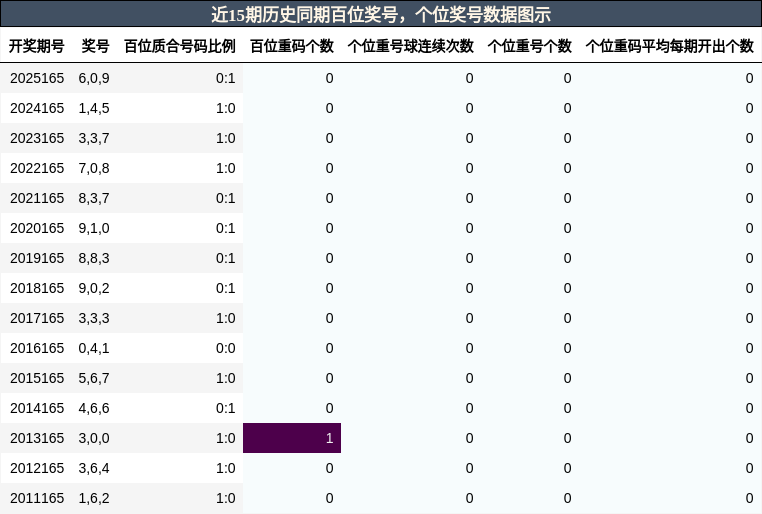Image resolution: width=762 pixels, height=514 pixels.
Task: Click prize number 8,8,3
Action: (94, 258)
